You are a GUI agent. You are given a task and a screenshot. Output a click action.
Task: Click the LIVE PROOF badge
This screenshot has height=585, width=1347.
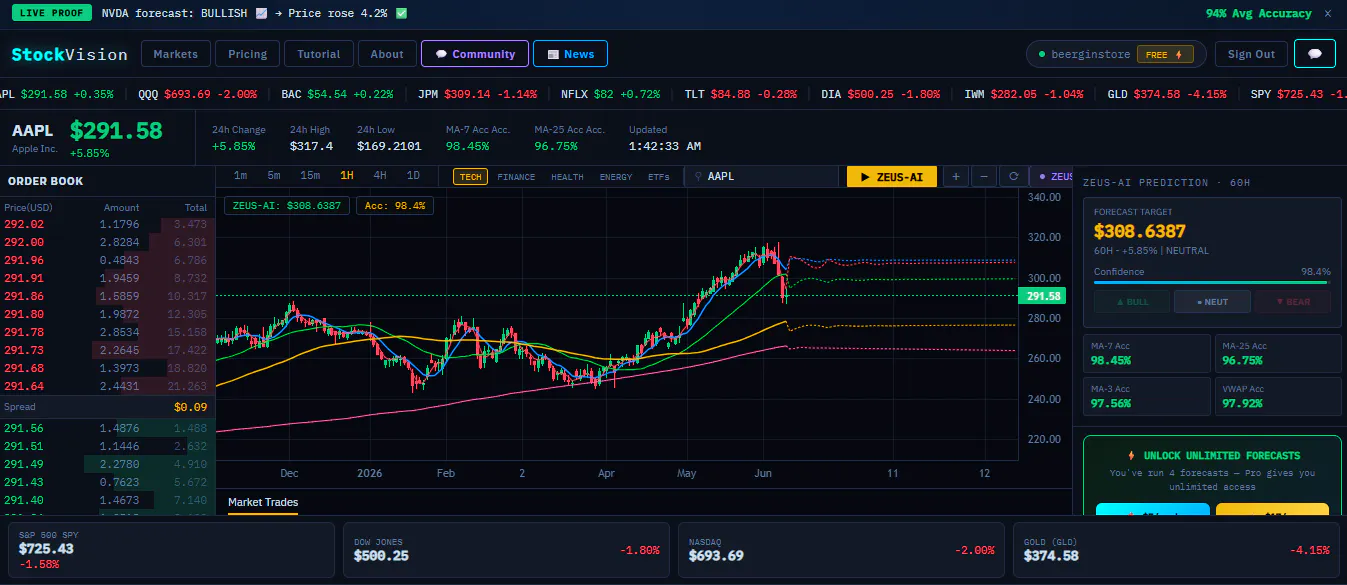[51, 14]
